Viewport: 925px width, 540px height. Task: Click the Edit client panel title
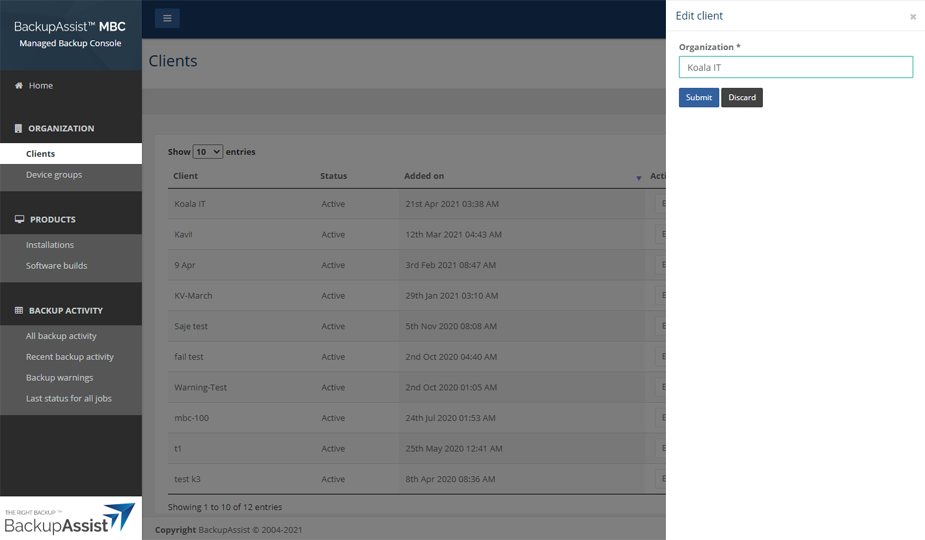(699, 16)
